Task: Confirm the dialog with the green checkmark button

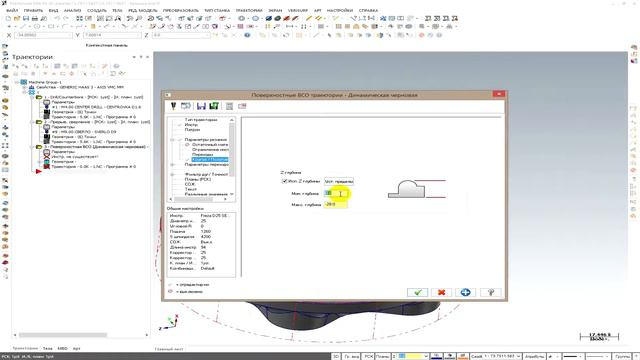Action: pyautogui.click(x=417, y=292)
